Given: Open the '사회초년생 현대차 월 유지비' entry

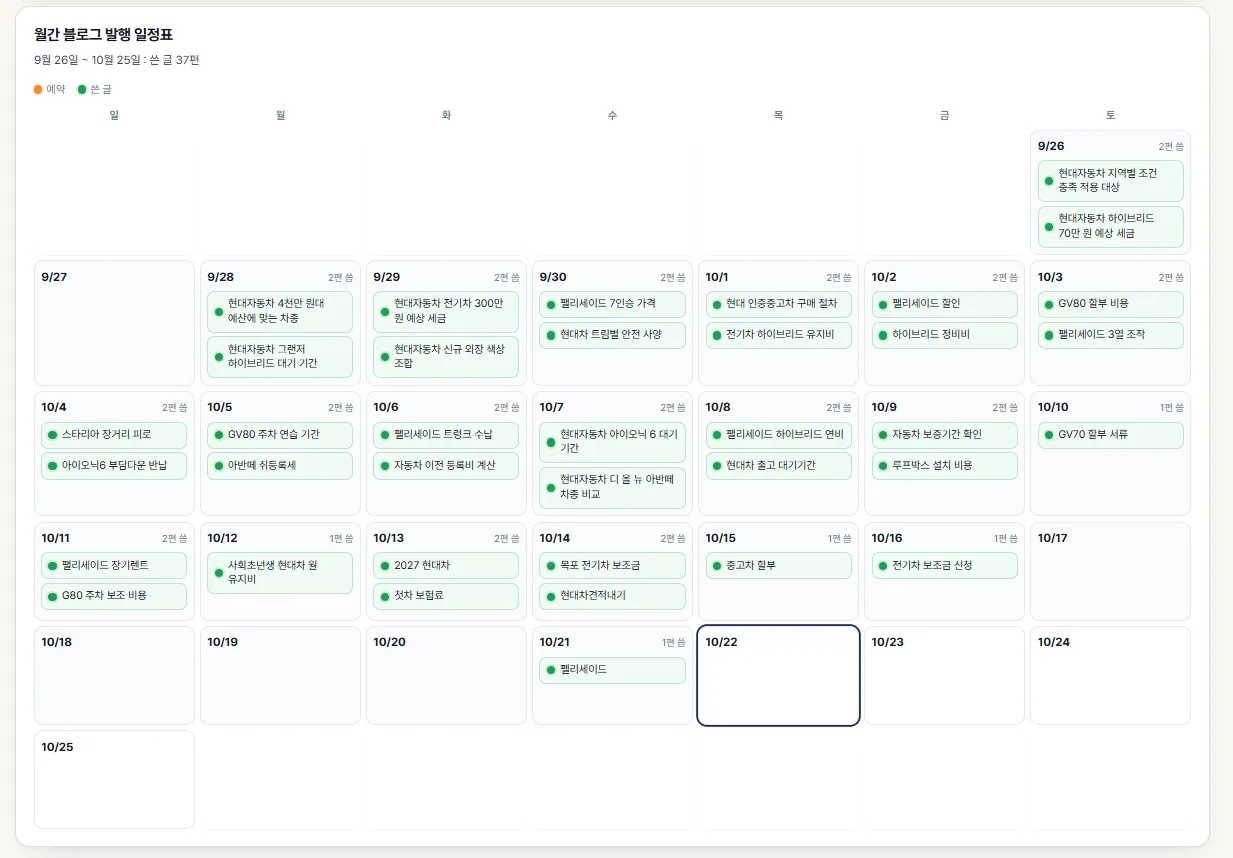Looking at the screenshot, I should coord(280,573).
